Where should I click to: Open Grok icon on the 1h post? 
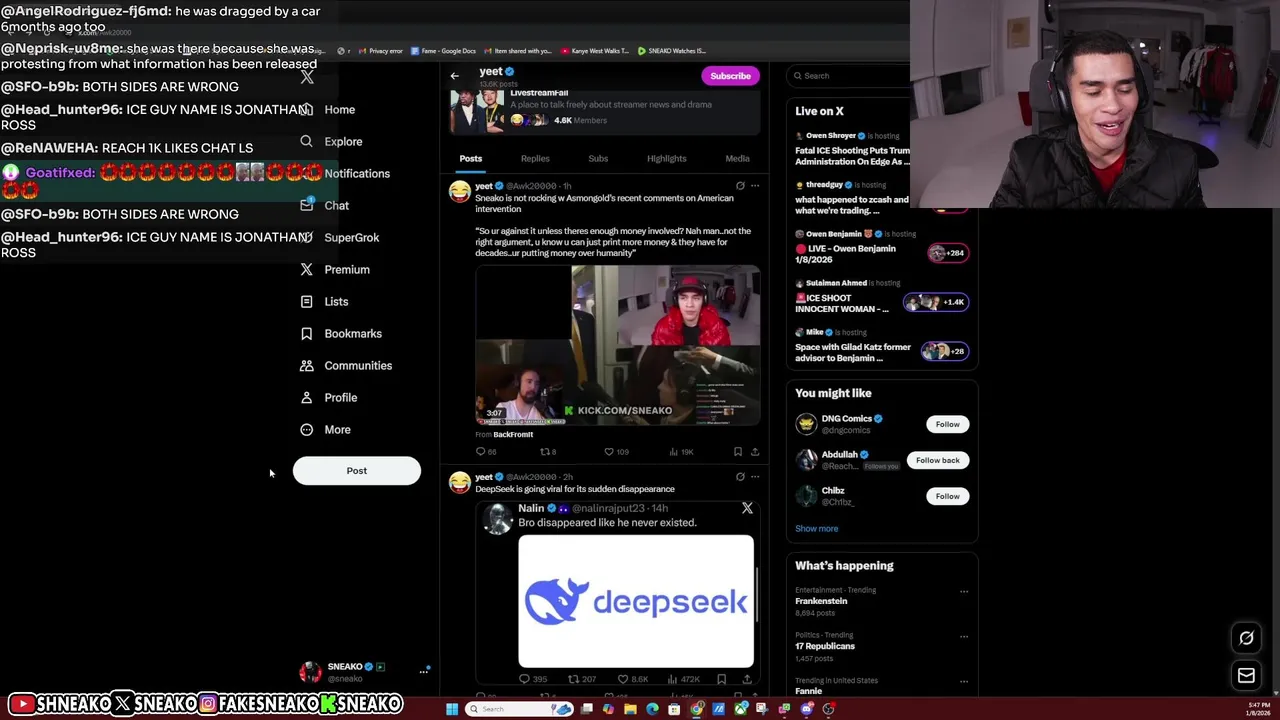click(740, 186)
